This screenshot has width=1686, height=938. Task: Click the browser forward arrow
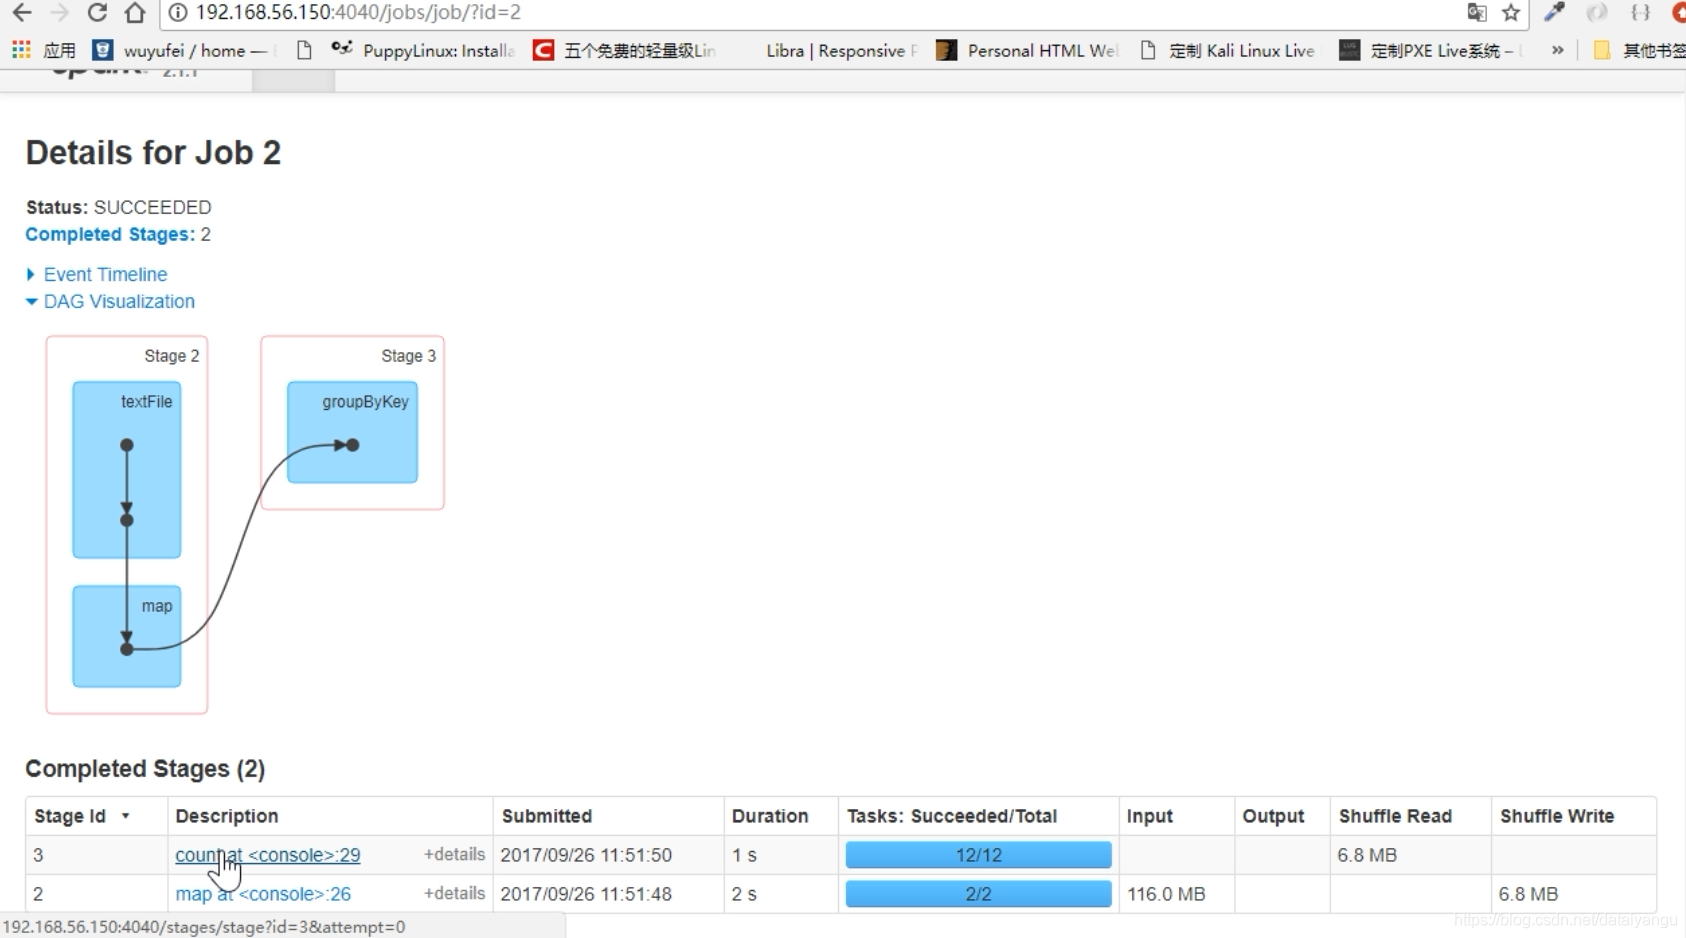(x=59, y=12)
